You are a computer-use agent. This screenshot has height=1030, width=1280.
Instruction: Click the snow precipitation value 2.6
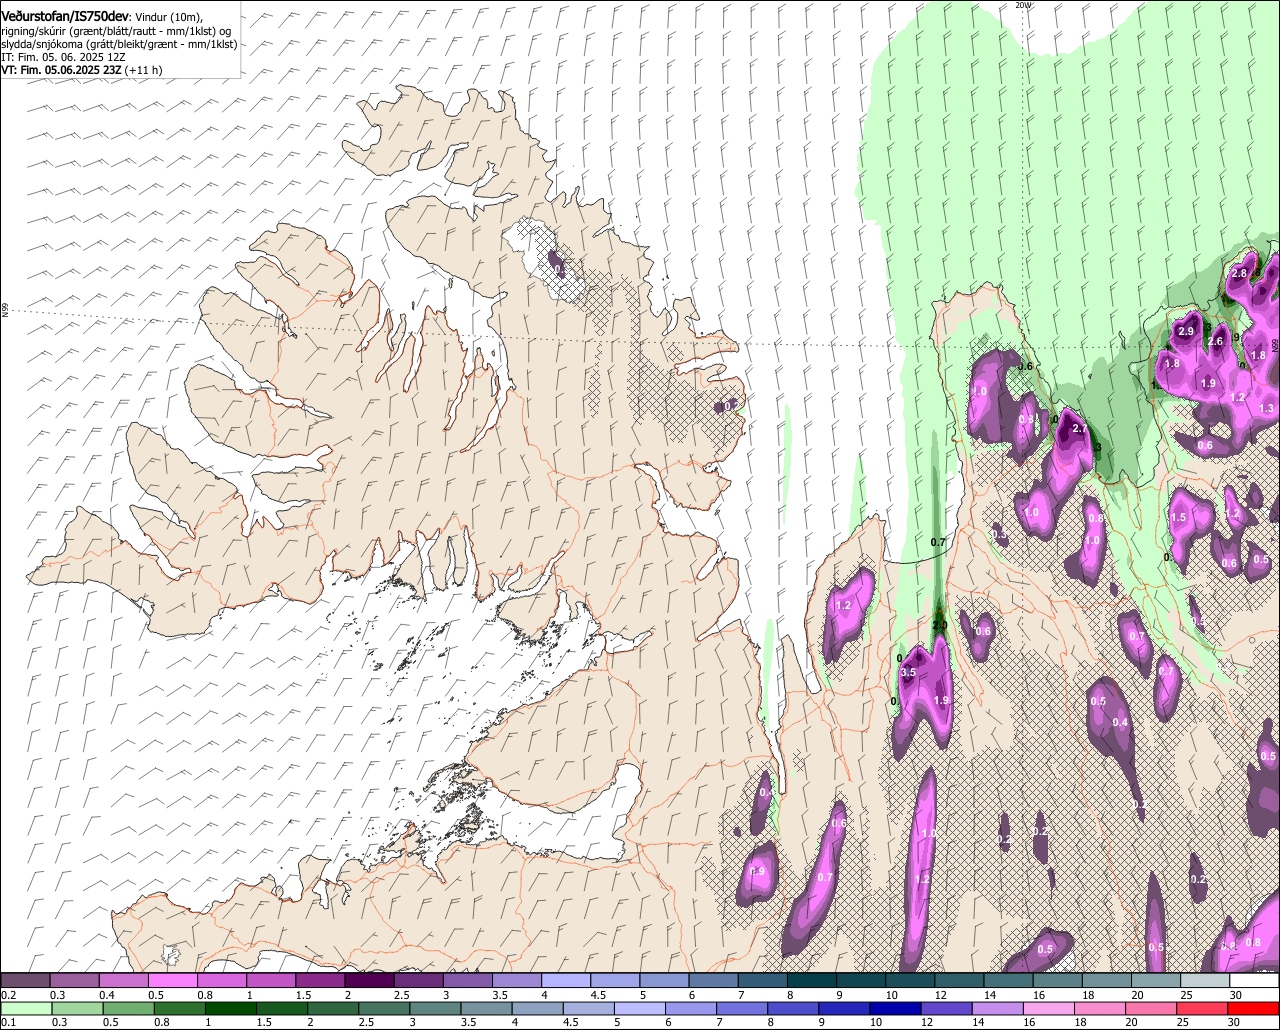pyautogui.click(x=1216, y=342)
